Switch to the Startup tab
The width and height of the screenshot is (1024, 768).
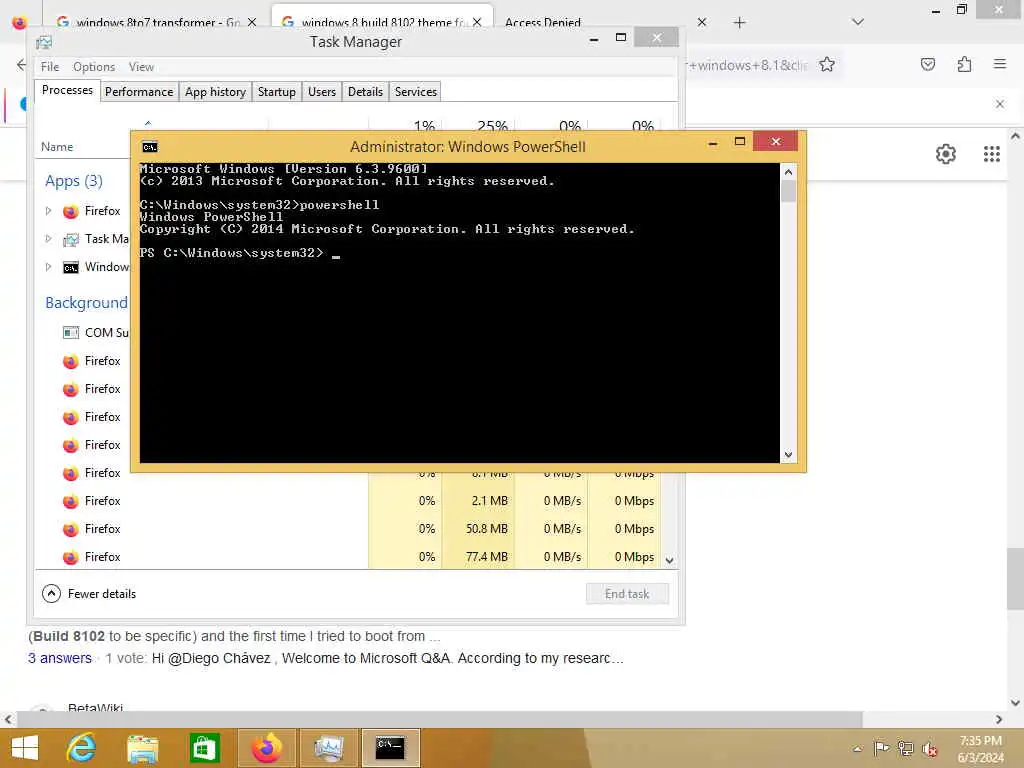pos(276,92)
